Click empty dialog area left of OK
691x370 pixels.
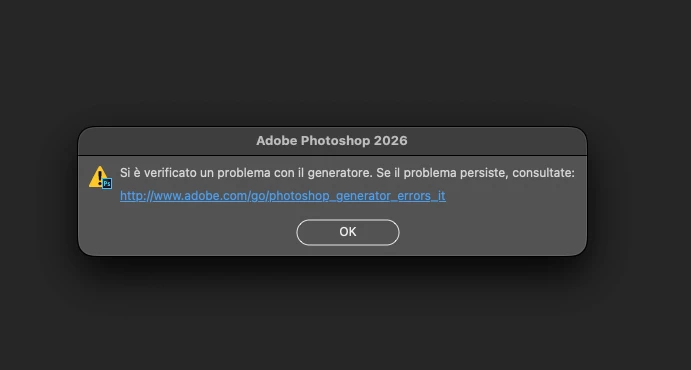click(187, 232)
